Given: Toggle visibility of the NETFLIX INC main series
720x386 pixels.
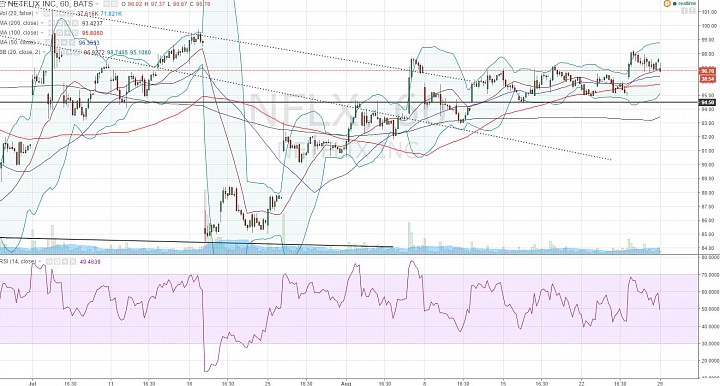Looking at the screenshot, I should pos(106,4).
